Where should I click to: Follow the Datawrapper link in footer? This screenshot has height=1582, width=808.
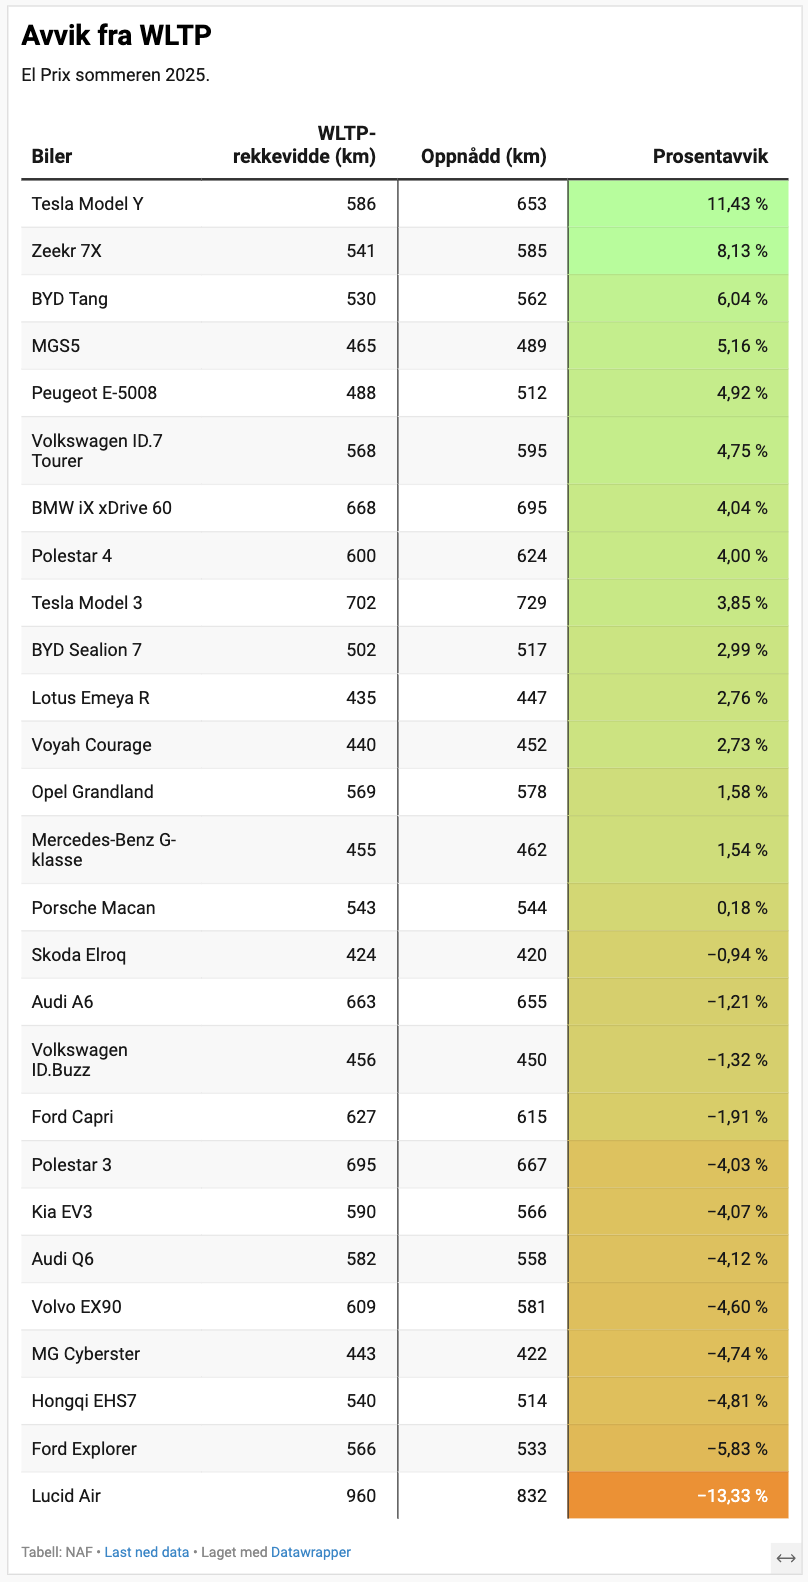(x=311, y=1552)
